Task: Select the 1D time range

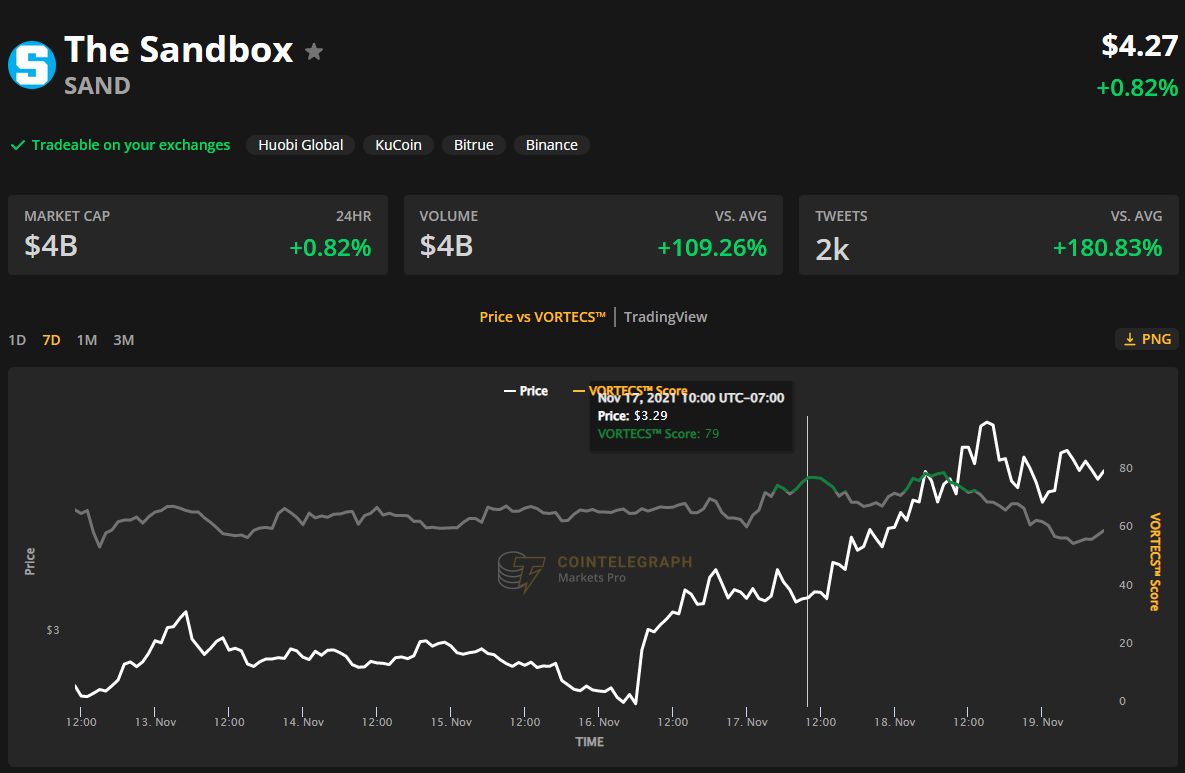Action: coord(17,340)
